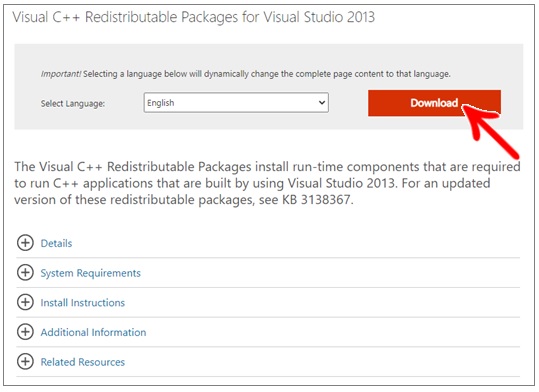Open the System Requirements link
539x392 pixels.
(x=91, y=273)
